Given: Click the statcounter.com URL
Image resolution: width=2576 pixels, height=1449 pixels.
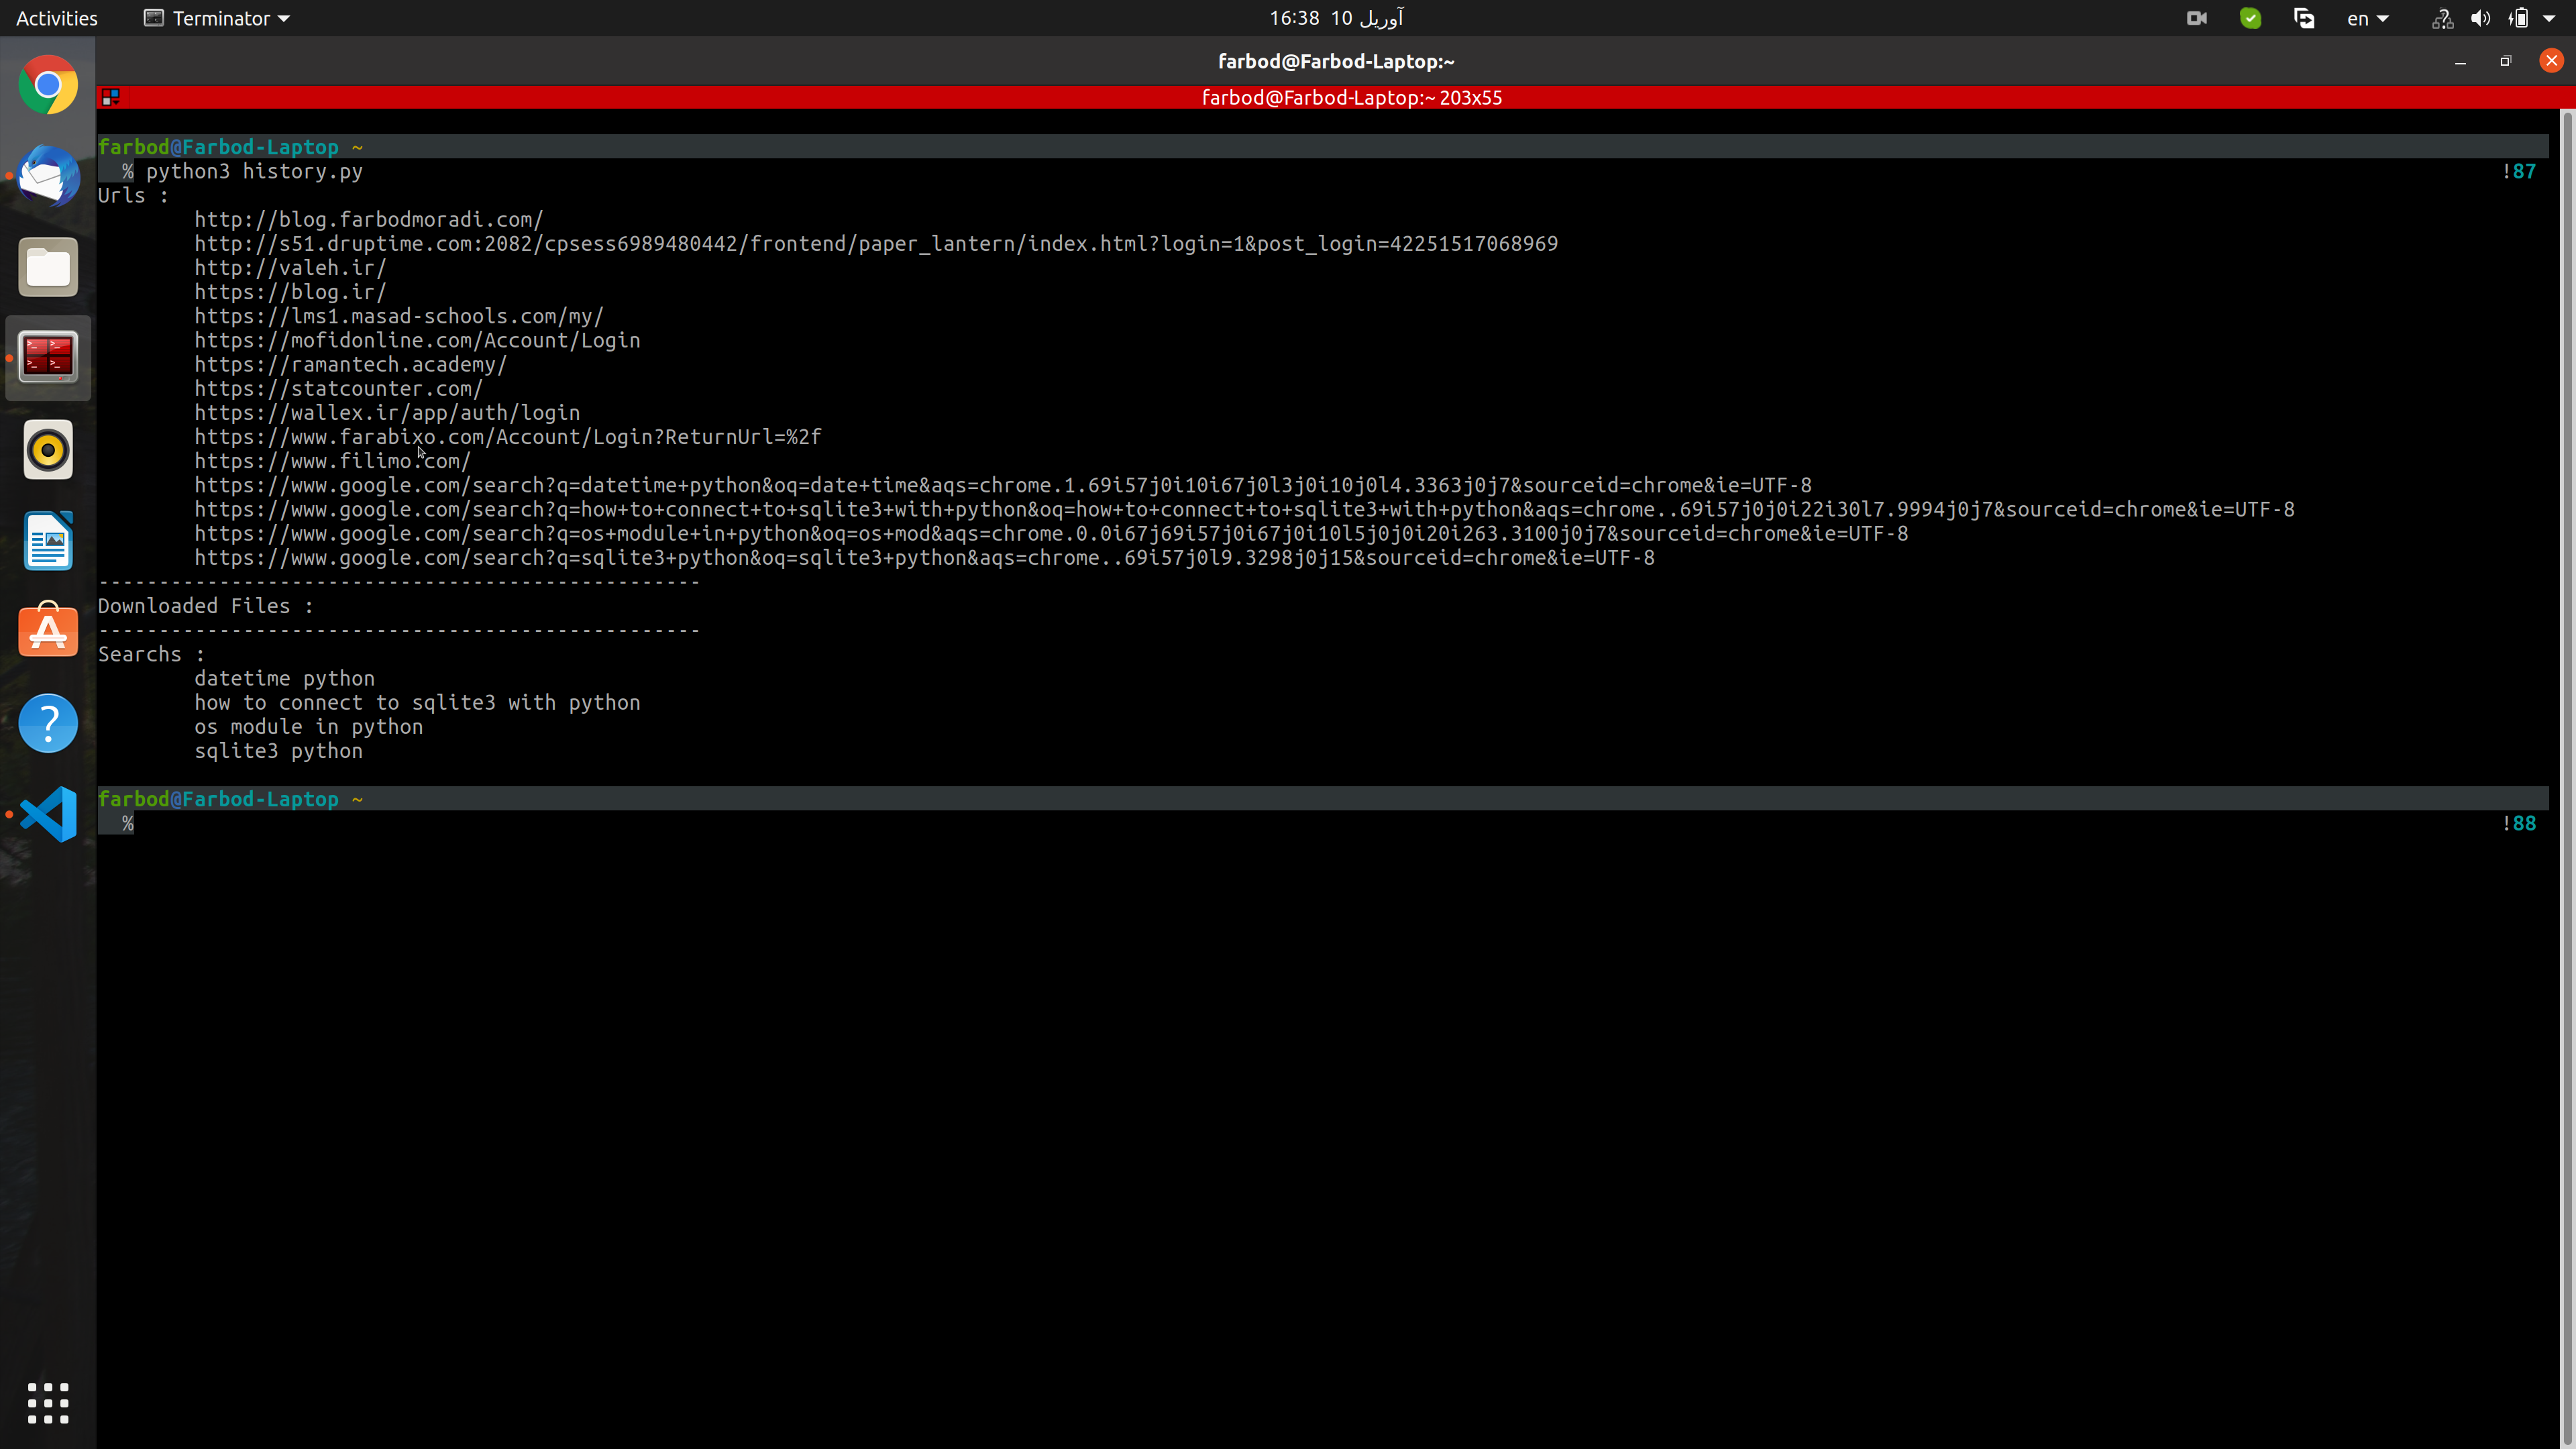Looking at the screenshot, I should pyautogui.click(x=338, y=388).
